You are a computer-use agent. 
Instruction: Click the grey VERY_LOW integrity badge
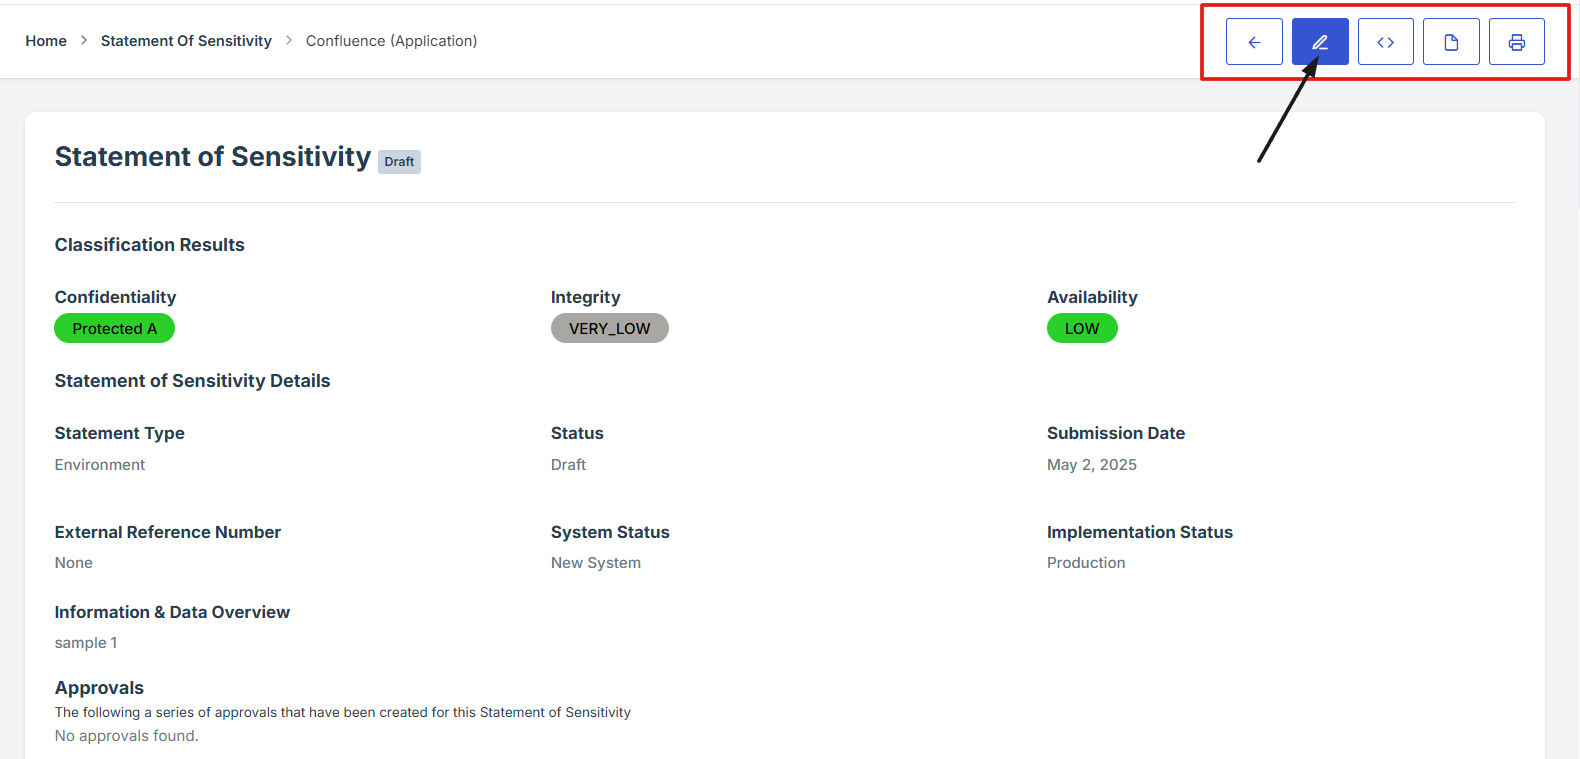(609, 329)
